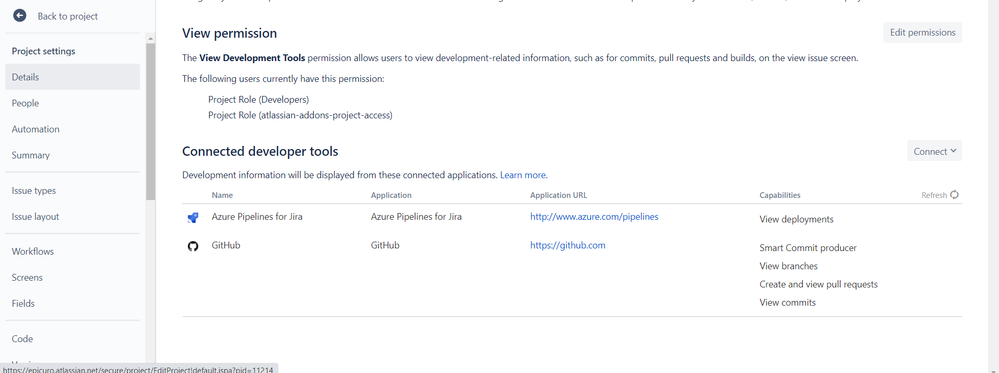Click the Connected developer tools heading
This screenshot has height=373, width=999.
click(x=260, y=151)
